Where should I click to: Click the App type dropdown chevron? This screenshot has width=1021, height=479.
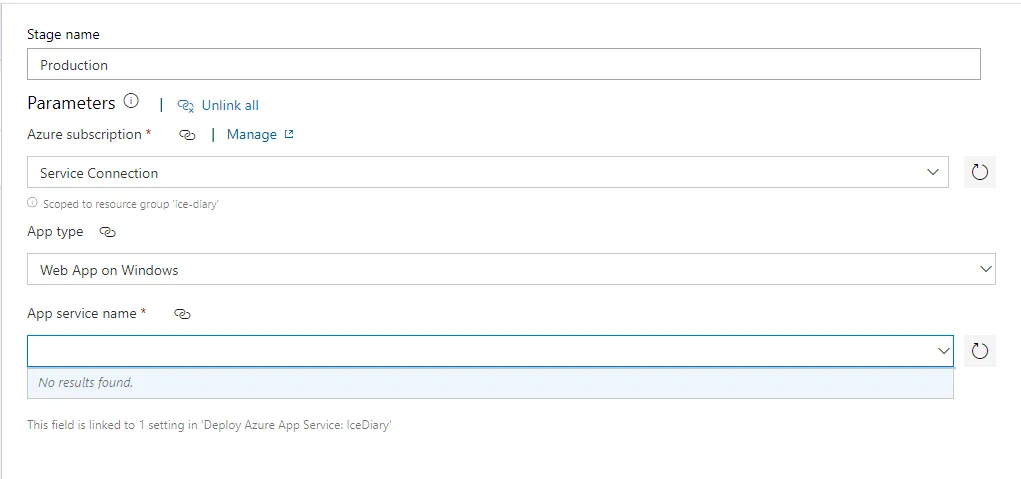(x=985, y=269)
